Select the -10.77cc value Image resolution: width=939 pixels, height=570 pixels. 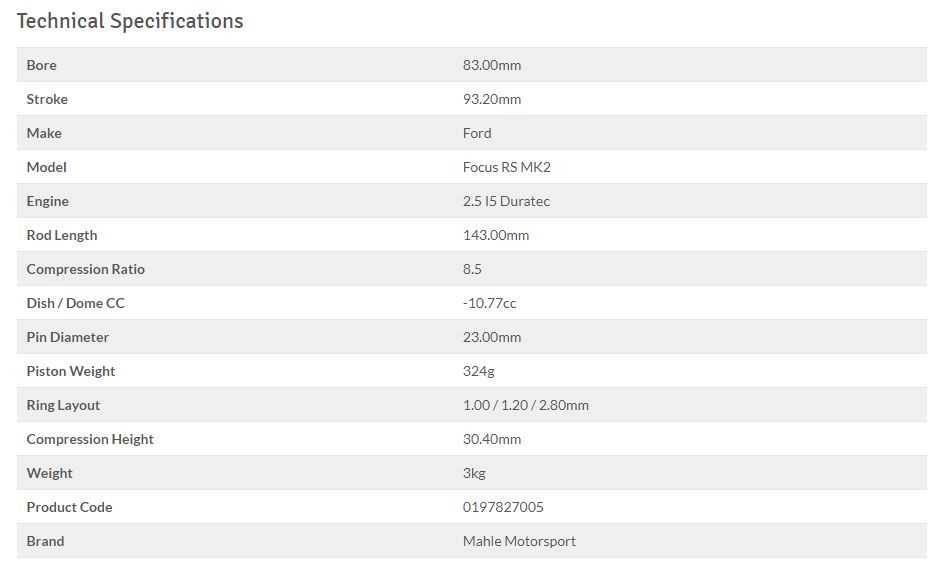[489, 304]
